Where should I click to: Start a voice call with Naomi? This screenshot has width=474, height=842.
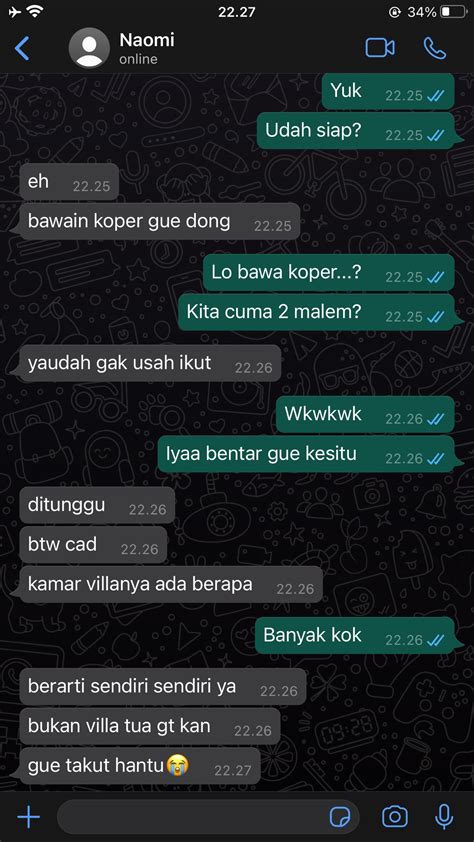point(435,48)
